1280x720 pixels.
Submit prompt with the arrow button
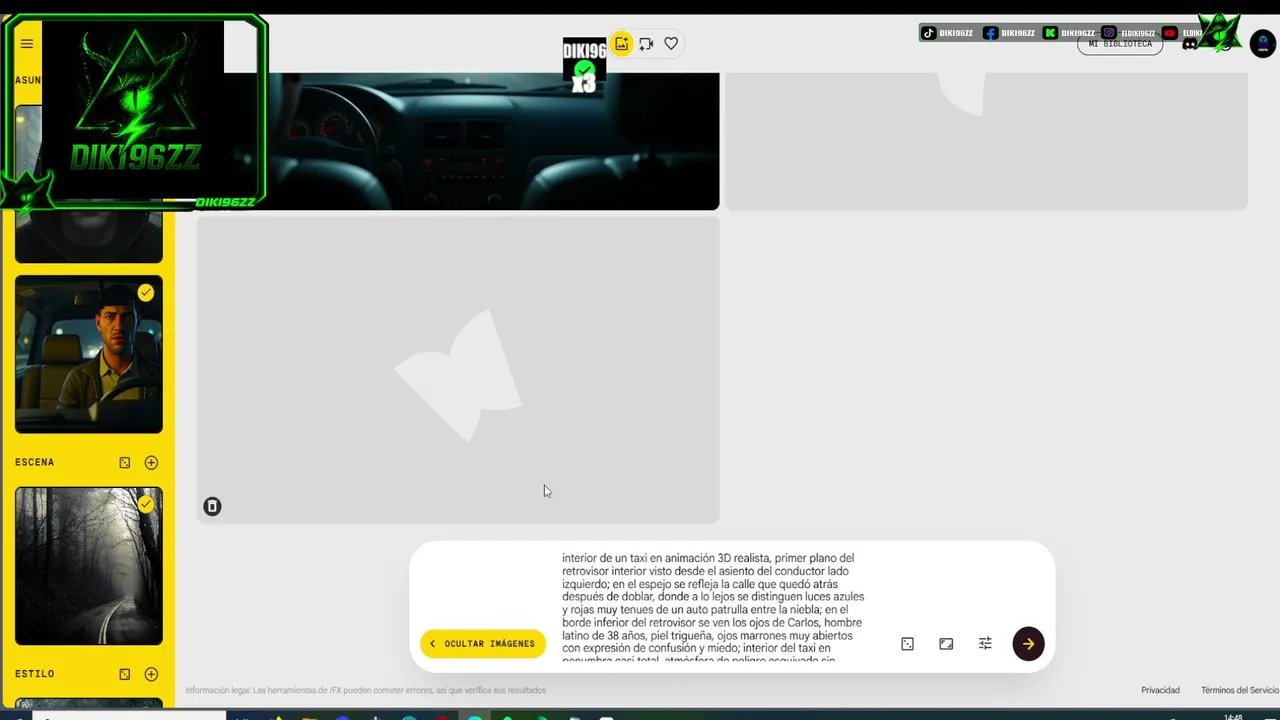(1028, 644)
